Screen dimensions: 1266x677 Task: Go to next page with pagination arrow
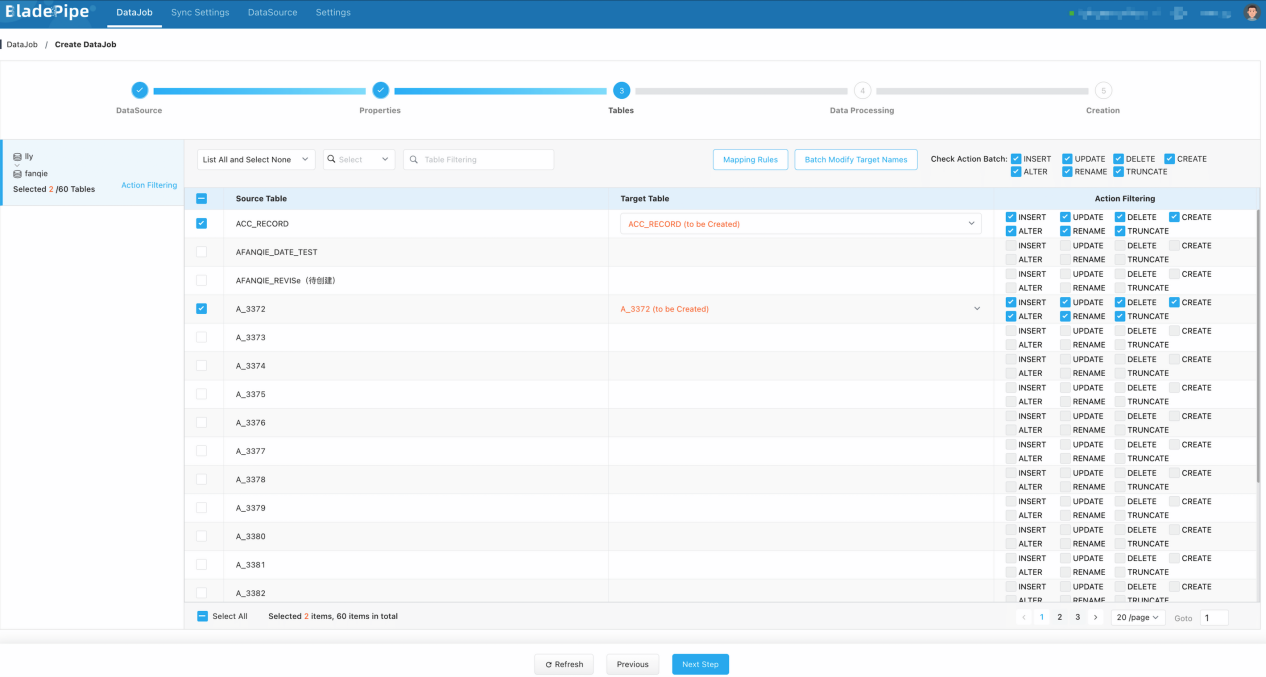[1096, 617]
